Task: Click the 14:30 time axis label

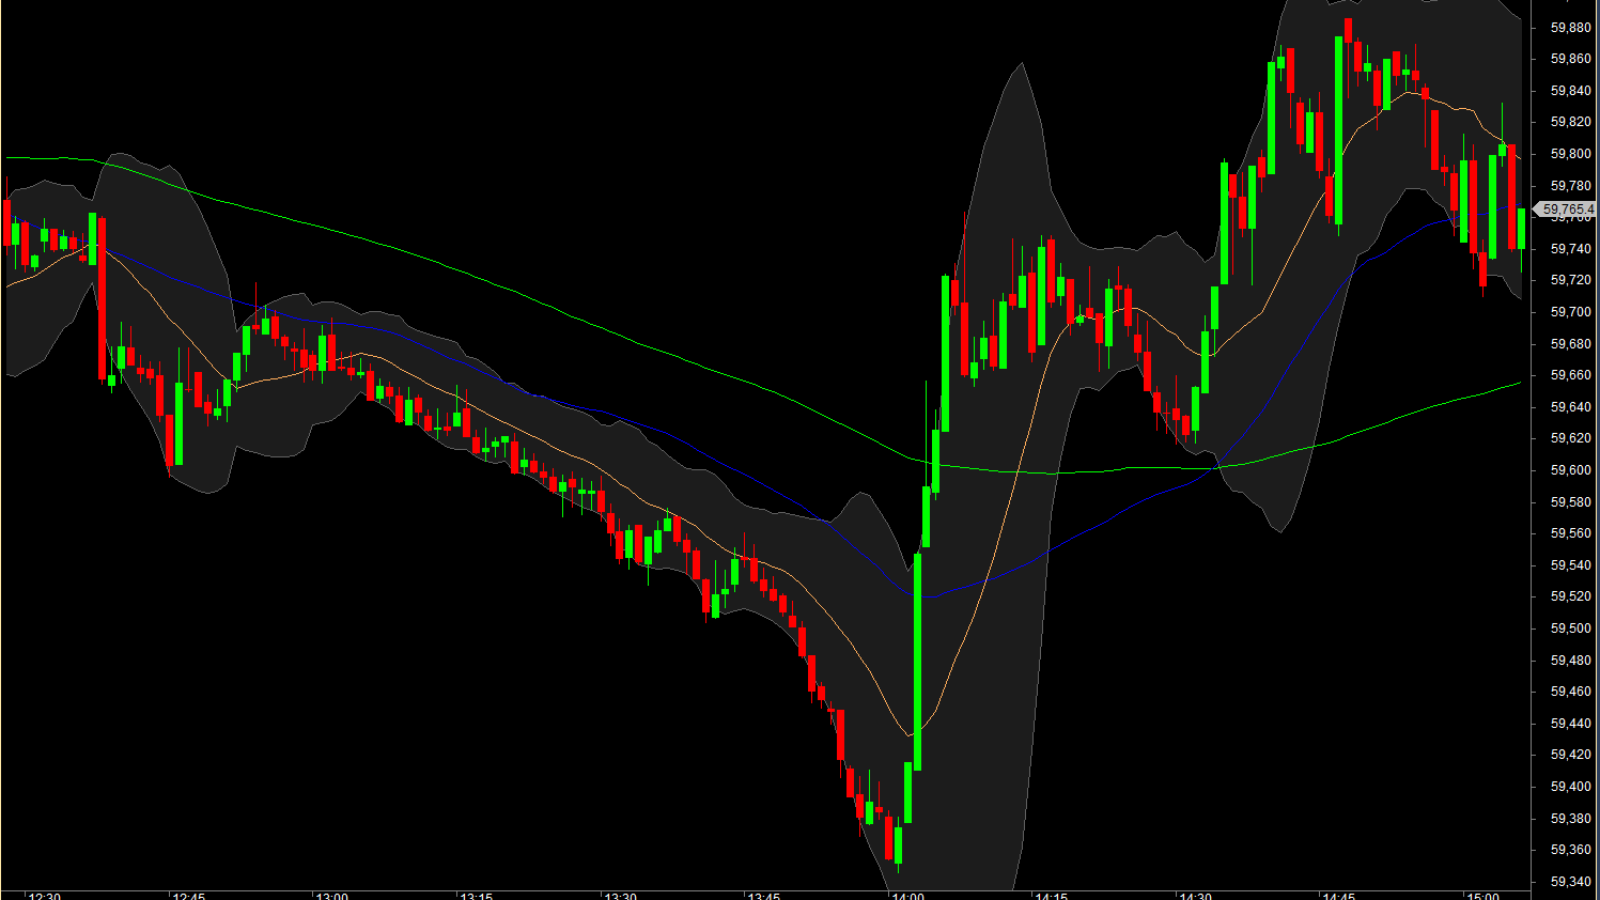Action: 1195,896
